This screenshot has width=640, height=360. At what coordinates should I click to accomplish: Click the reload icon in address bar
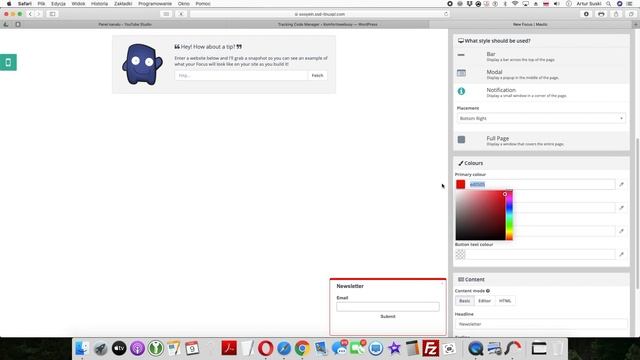click(x=446, y=14)
